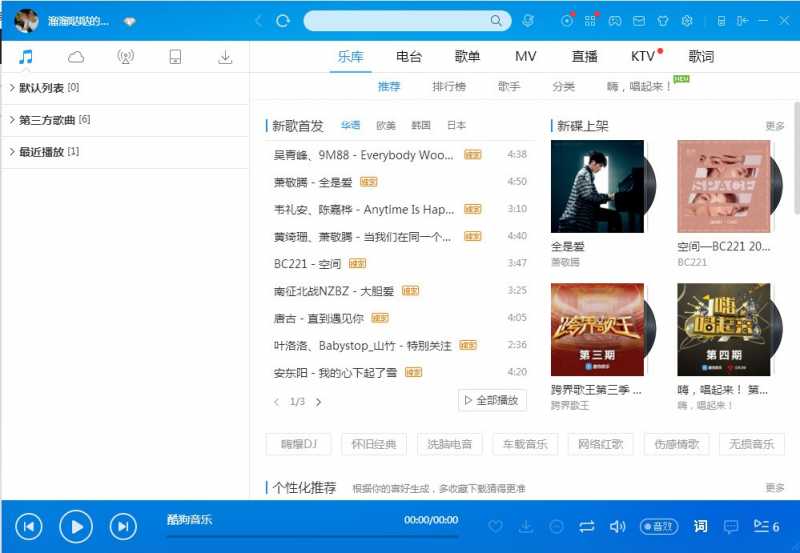This screenshot has width=800, height=553.
Task: Open the 歌词 tab
Action: pyautogui.click(x=701, y=56)
